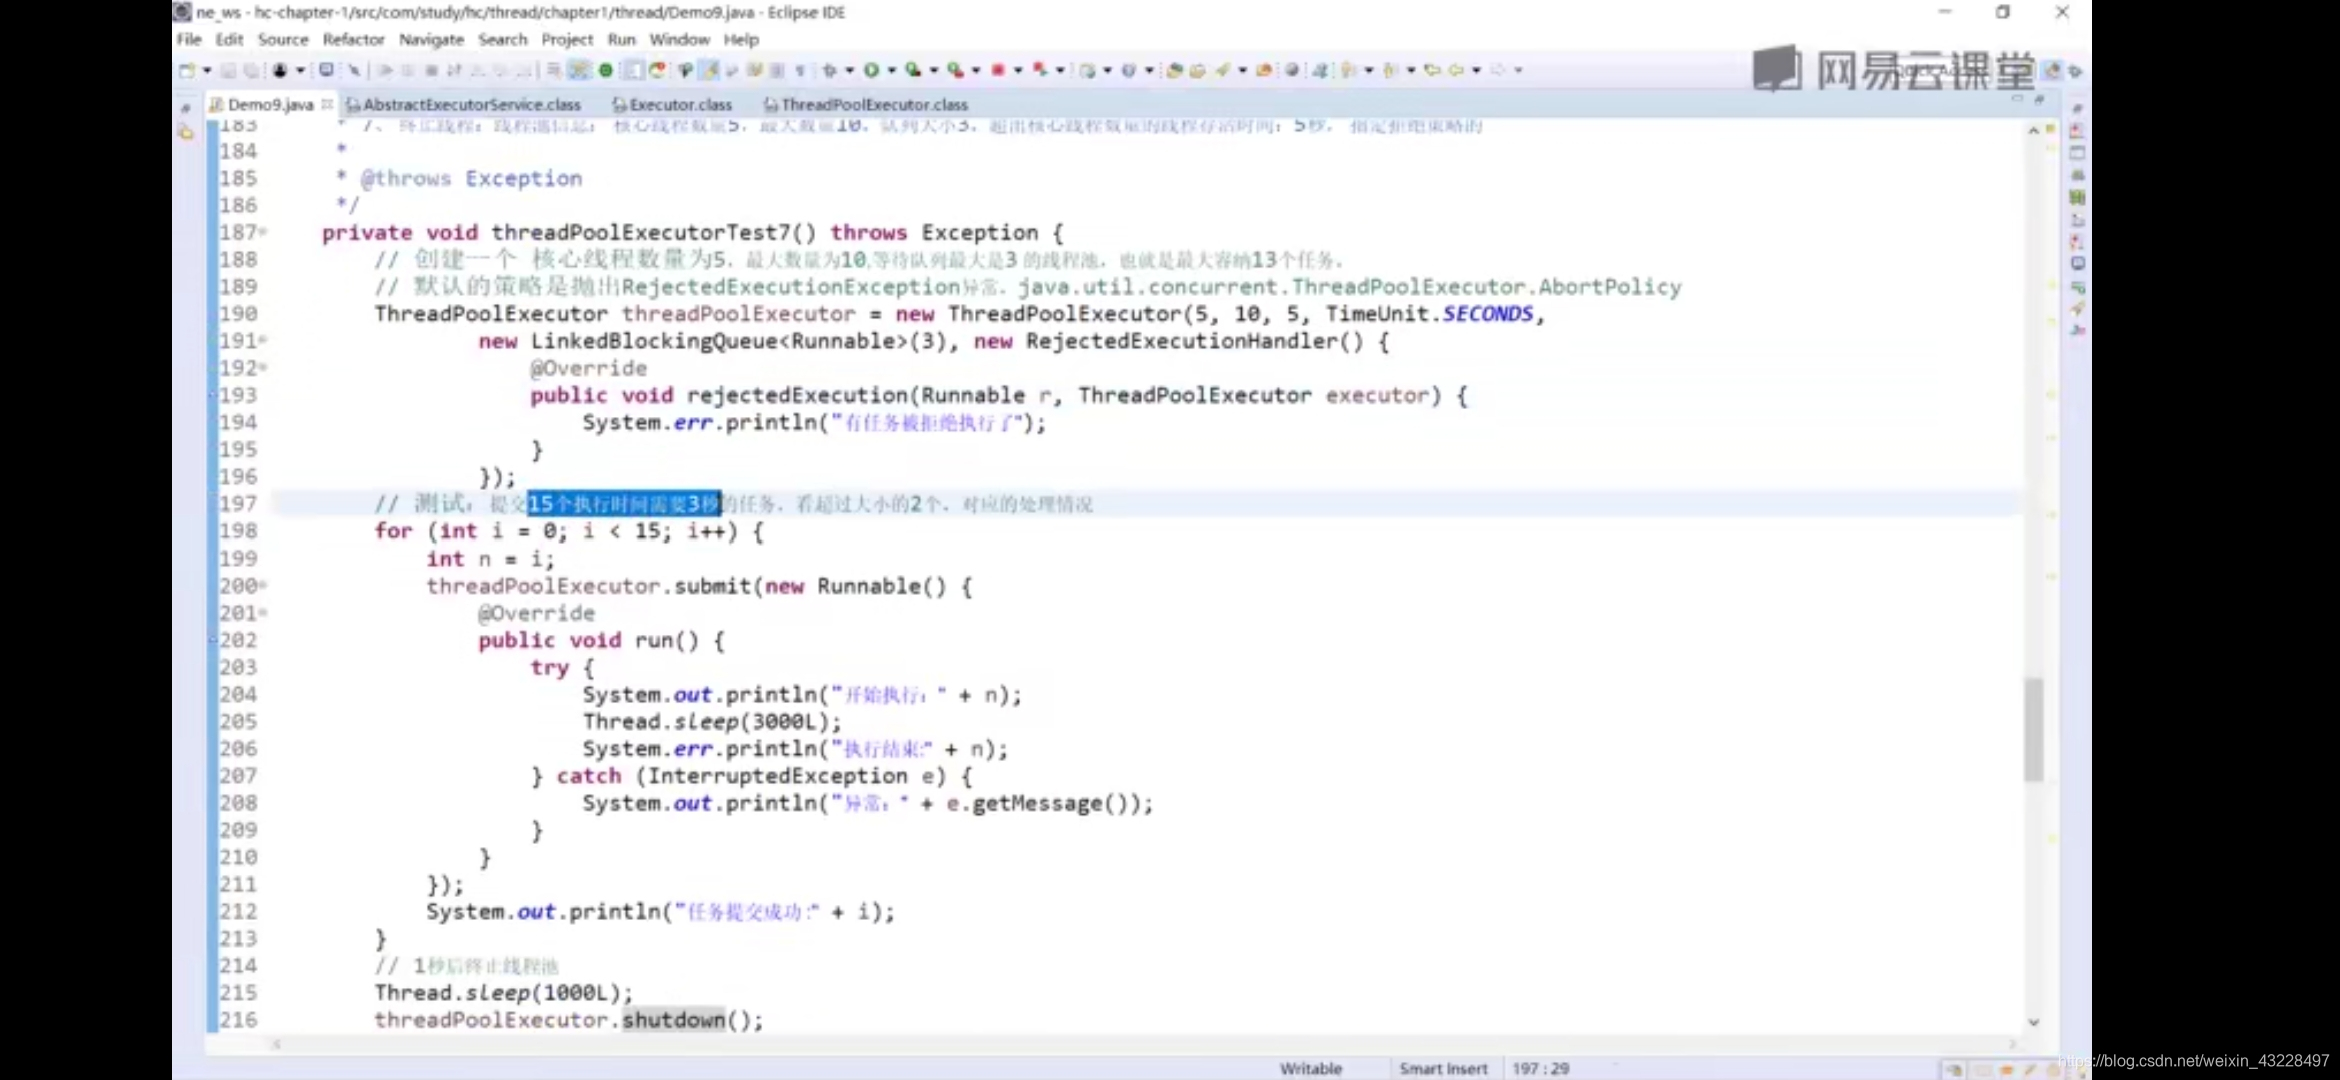Click the '197 : 29' cursor position entry

(1541, 1068)
